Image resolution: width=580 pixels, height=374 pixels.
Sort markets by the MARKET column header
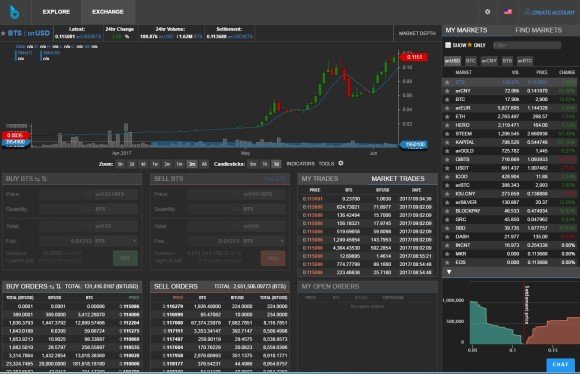point(463,73)
